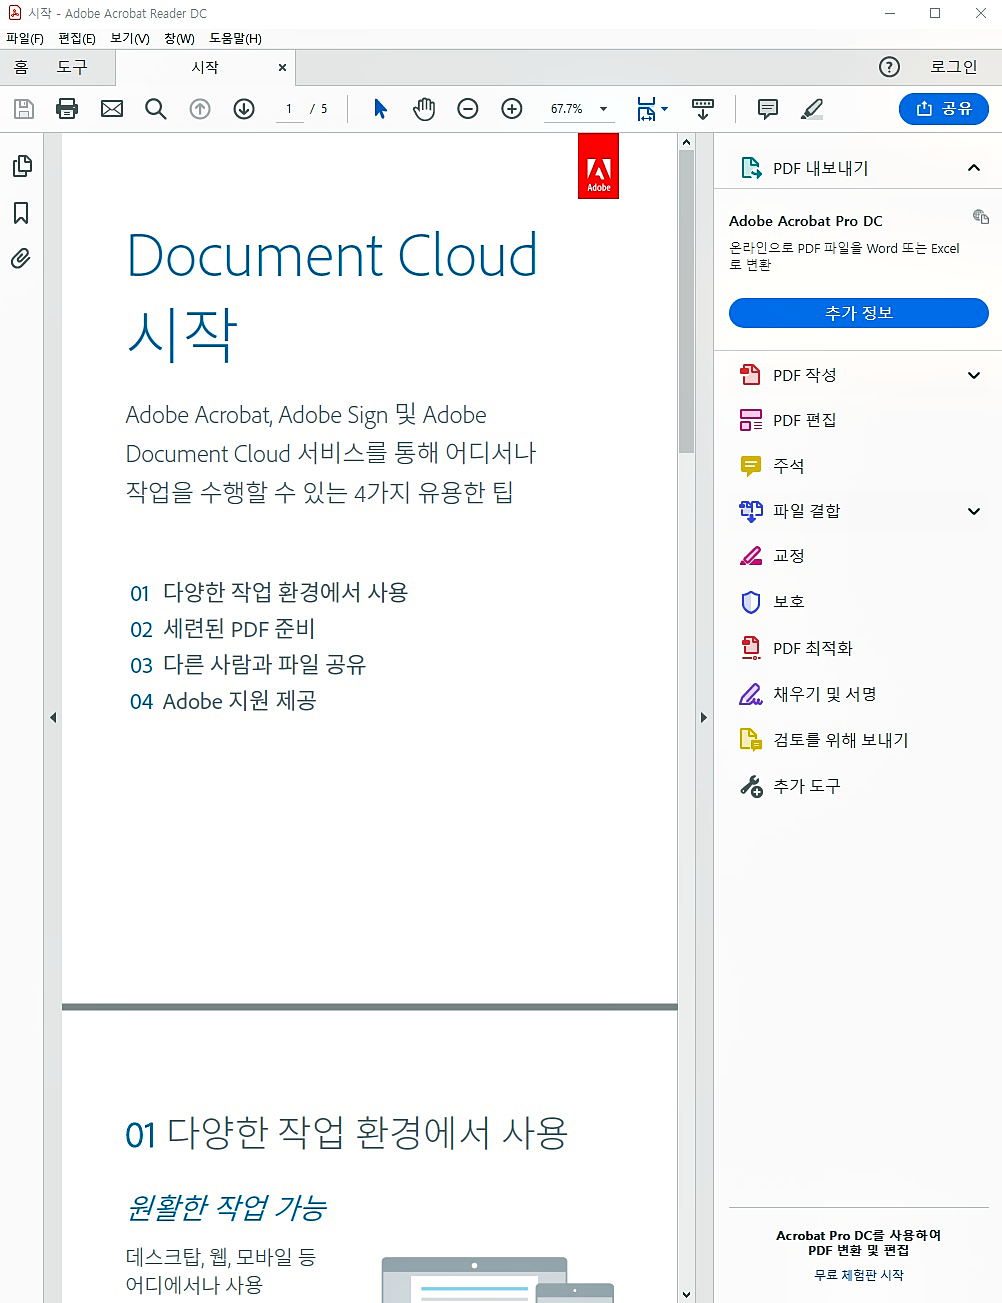
Task: Activate the Hand pan tool
Action: click(x=424, y=109)
